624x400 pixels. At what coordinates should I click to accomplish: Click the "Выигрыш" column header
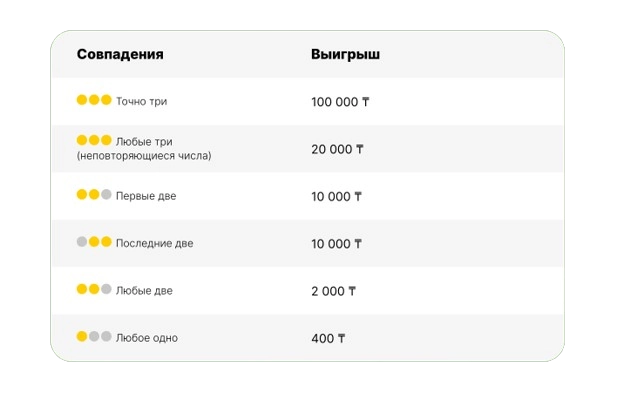(x=345, y=54)
